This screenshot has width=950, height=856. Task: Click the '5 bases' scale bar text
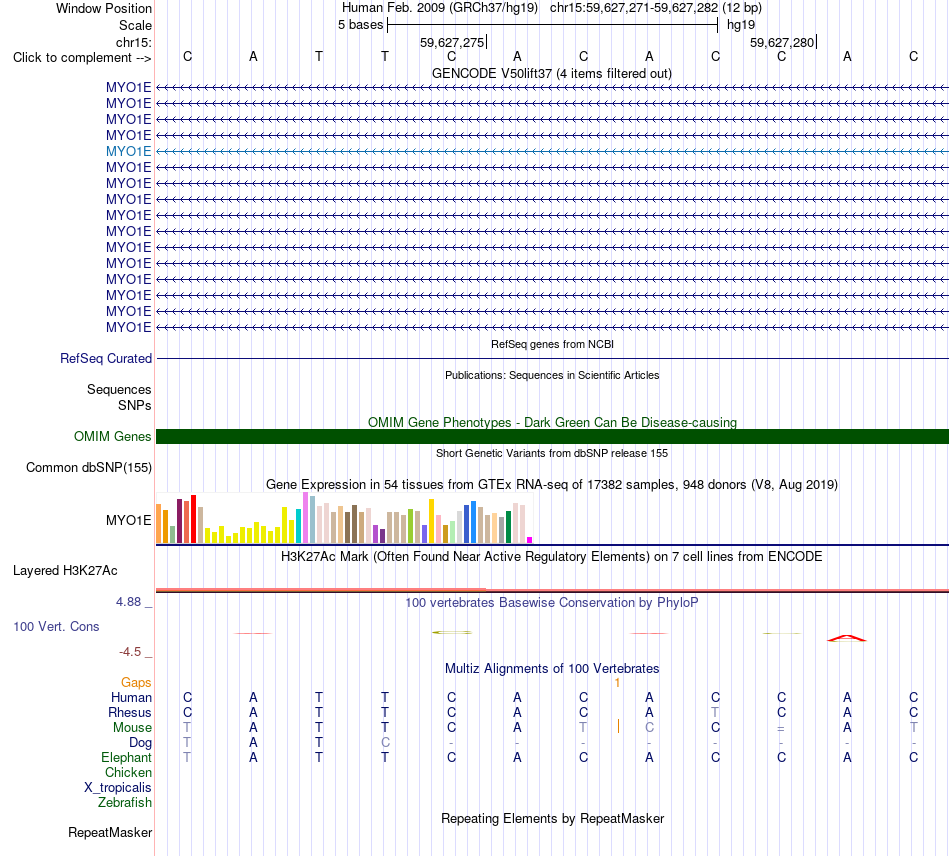(x=360, y=25)
